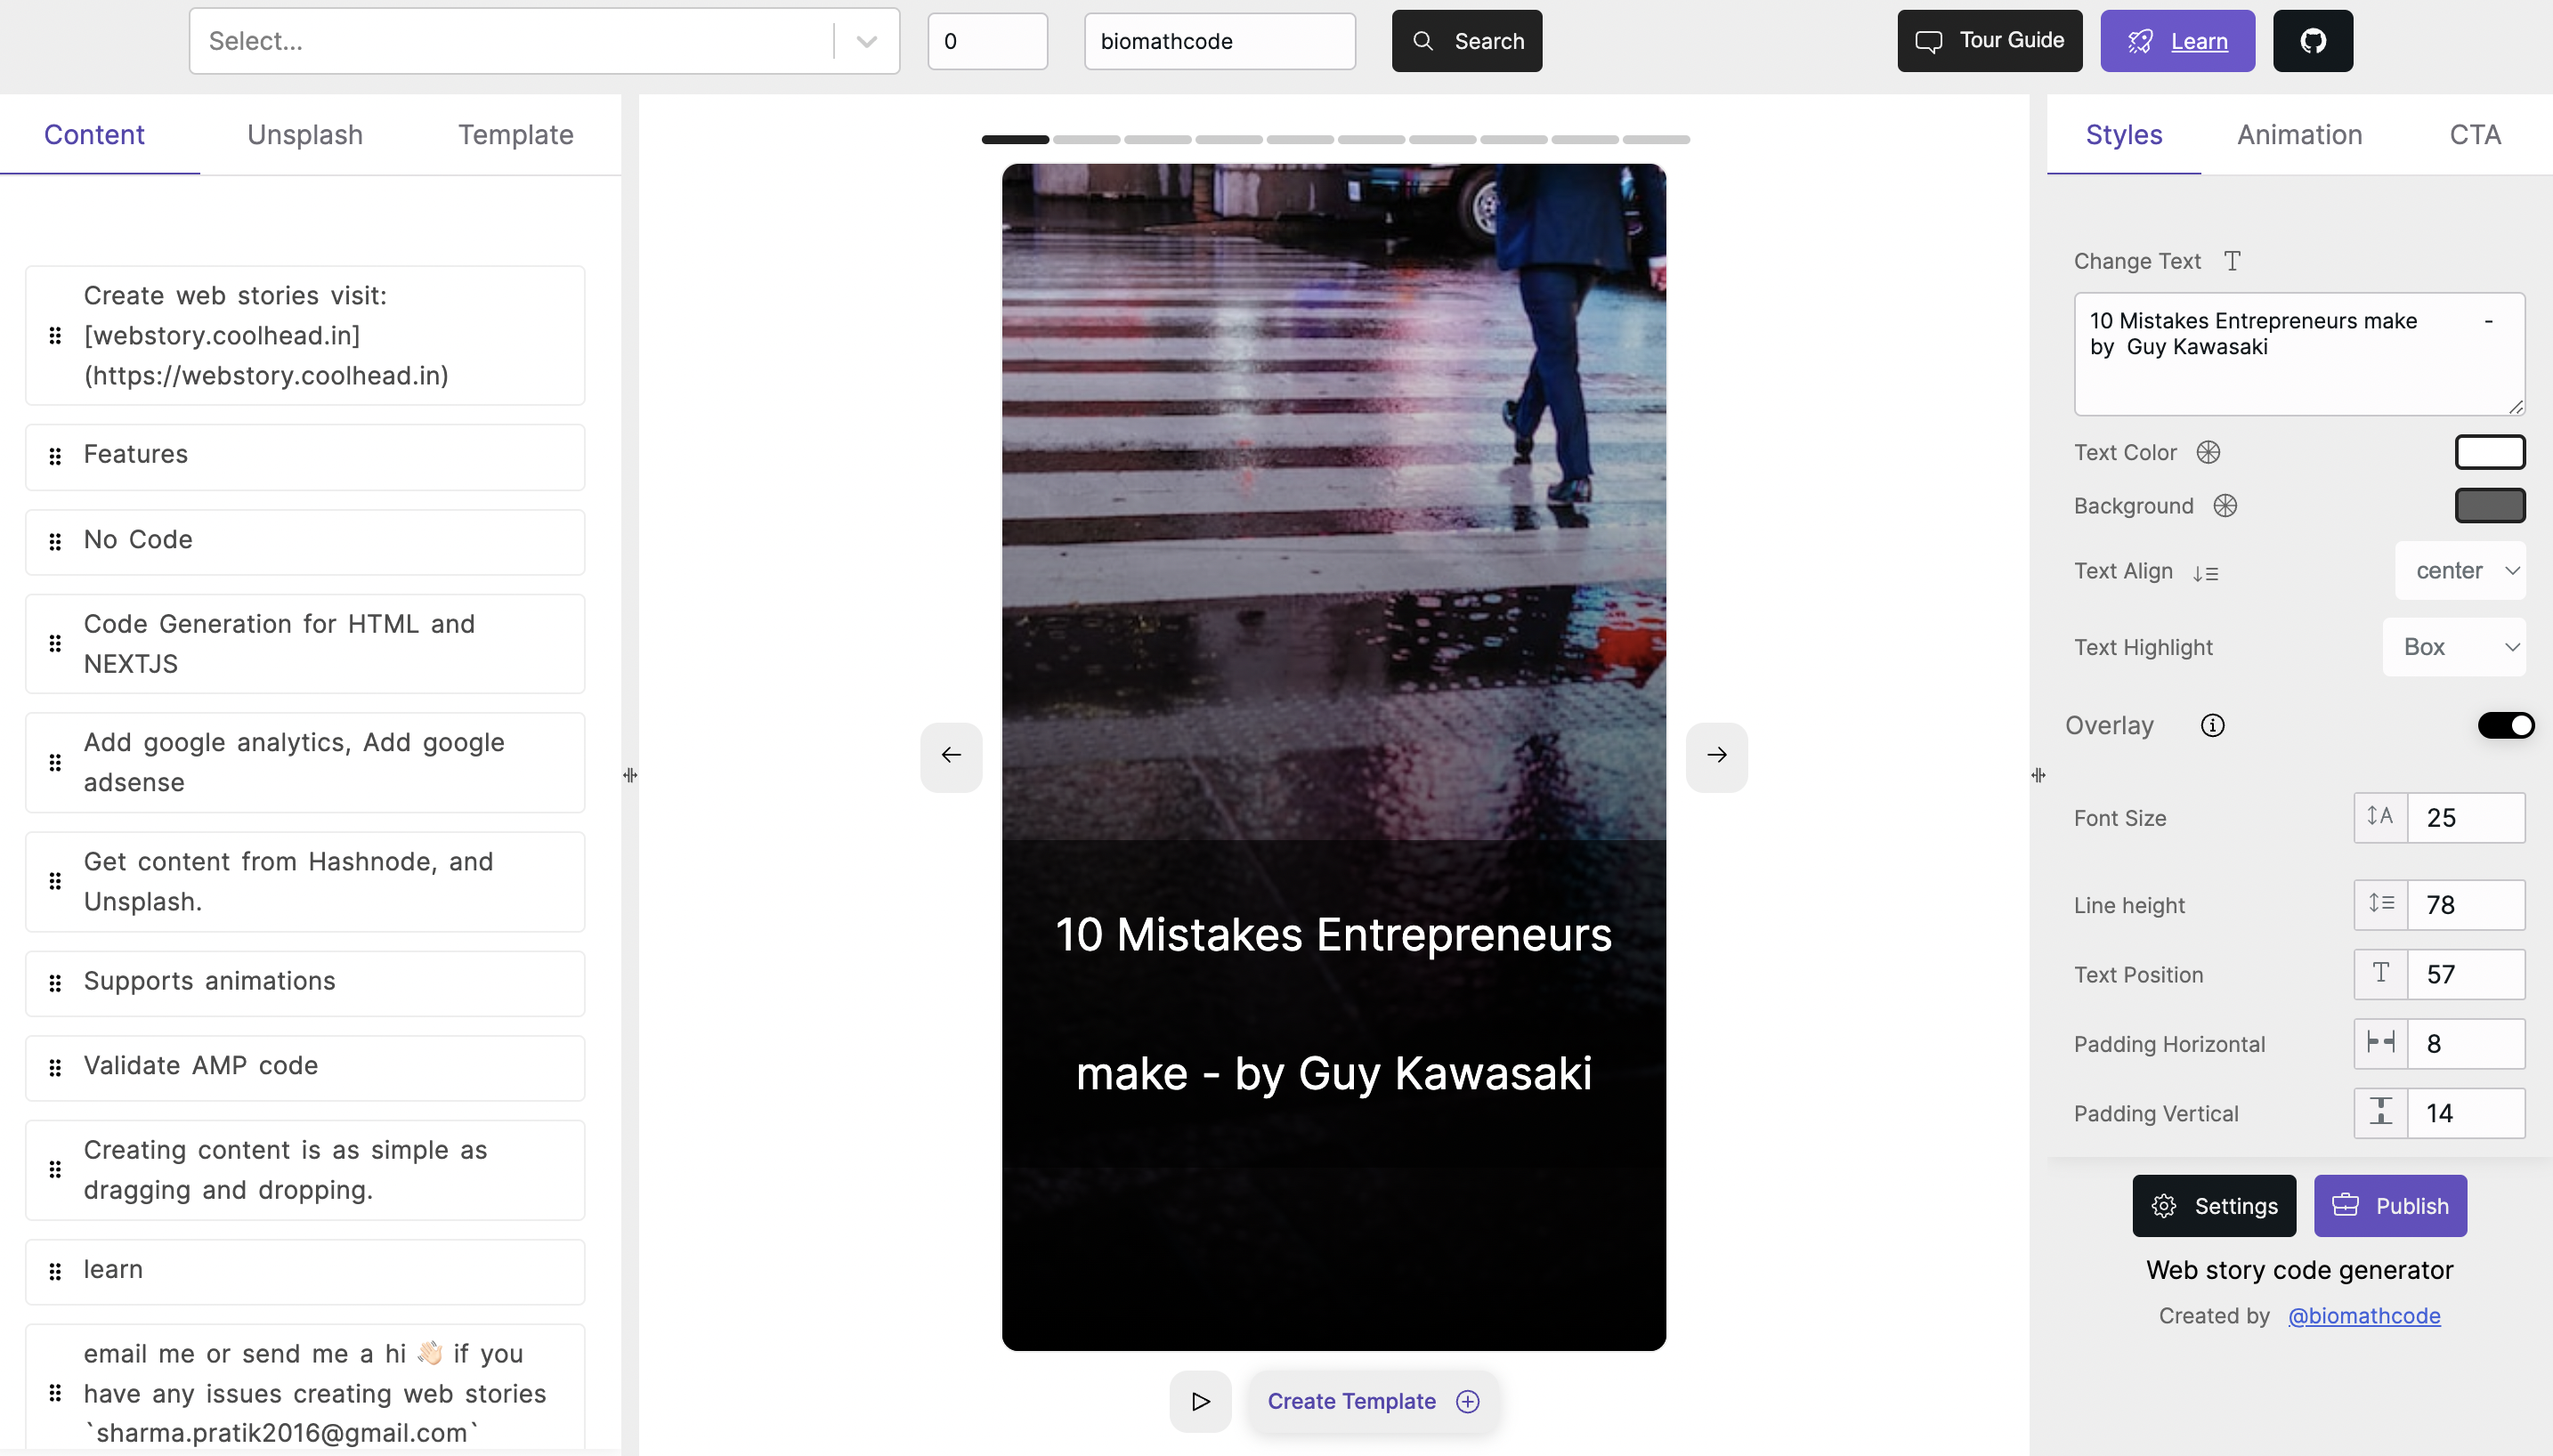The height and width of the screenshot is (1456, 2553).
Task: Click the Font Size icon
Action: pos(2380,817)
